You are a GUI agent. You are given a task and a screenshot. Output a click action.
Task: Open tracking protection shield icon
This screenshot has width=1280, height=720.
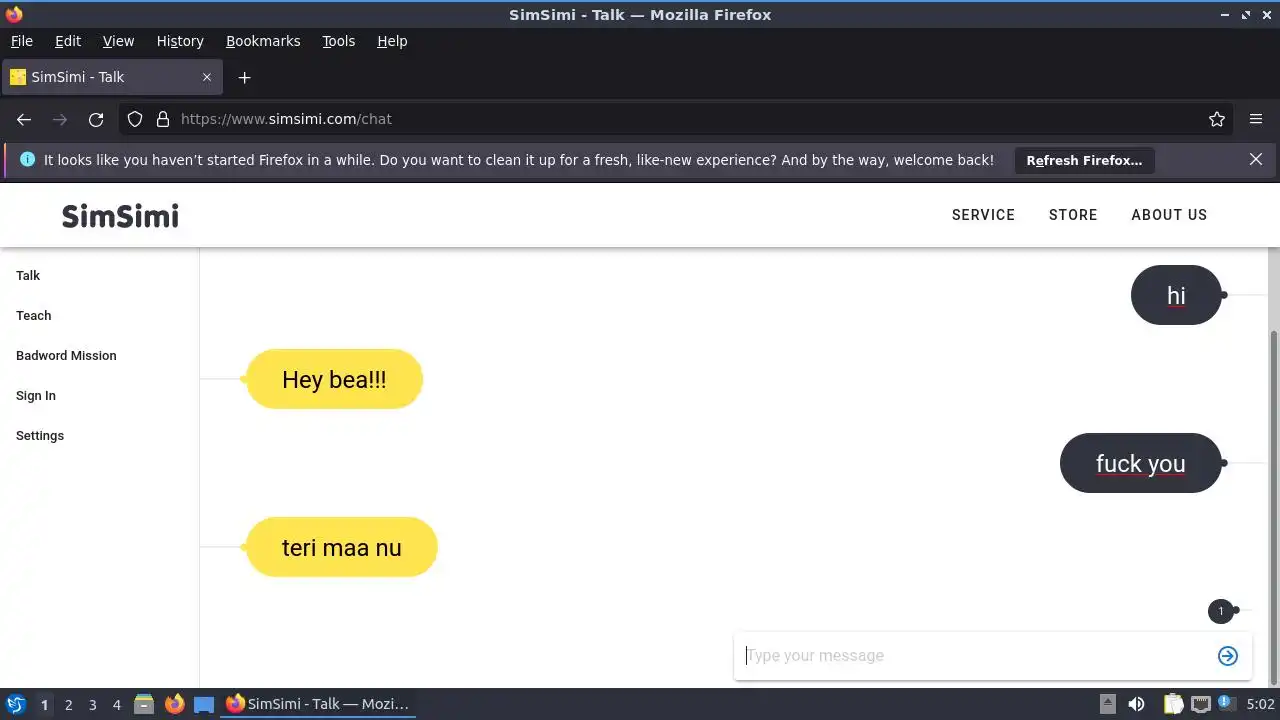[x=135, y=119]
